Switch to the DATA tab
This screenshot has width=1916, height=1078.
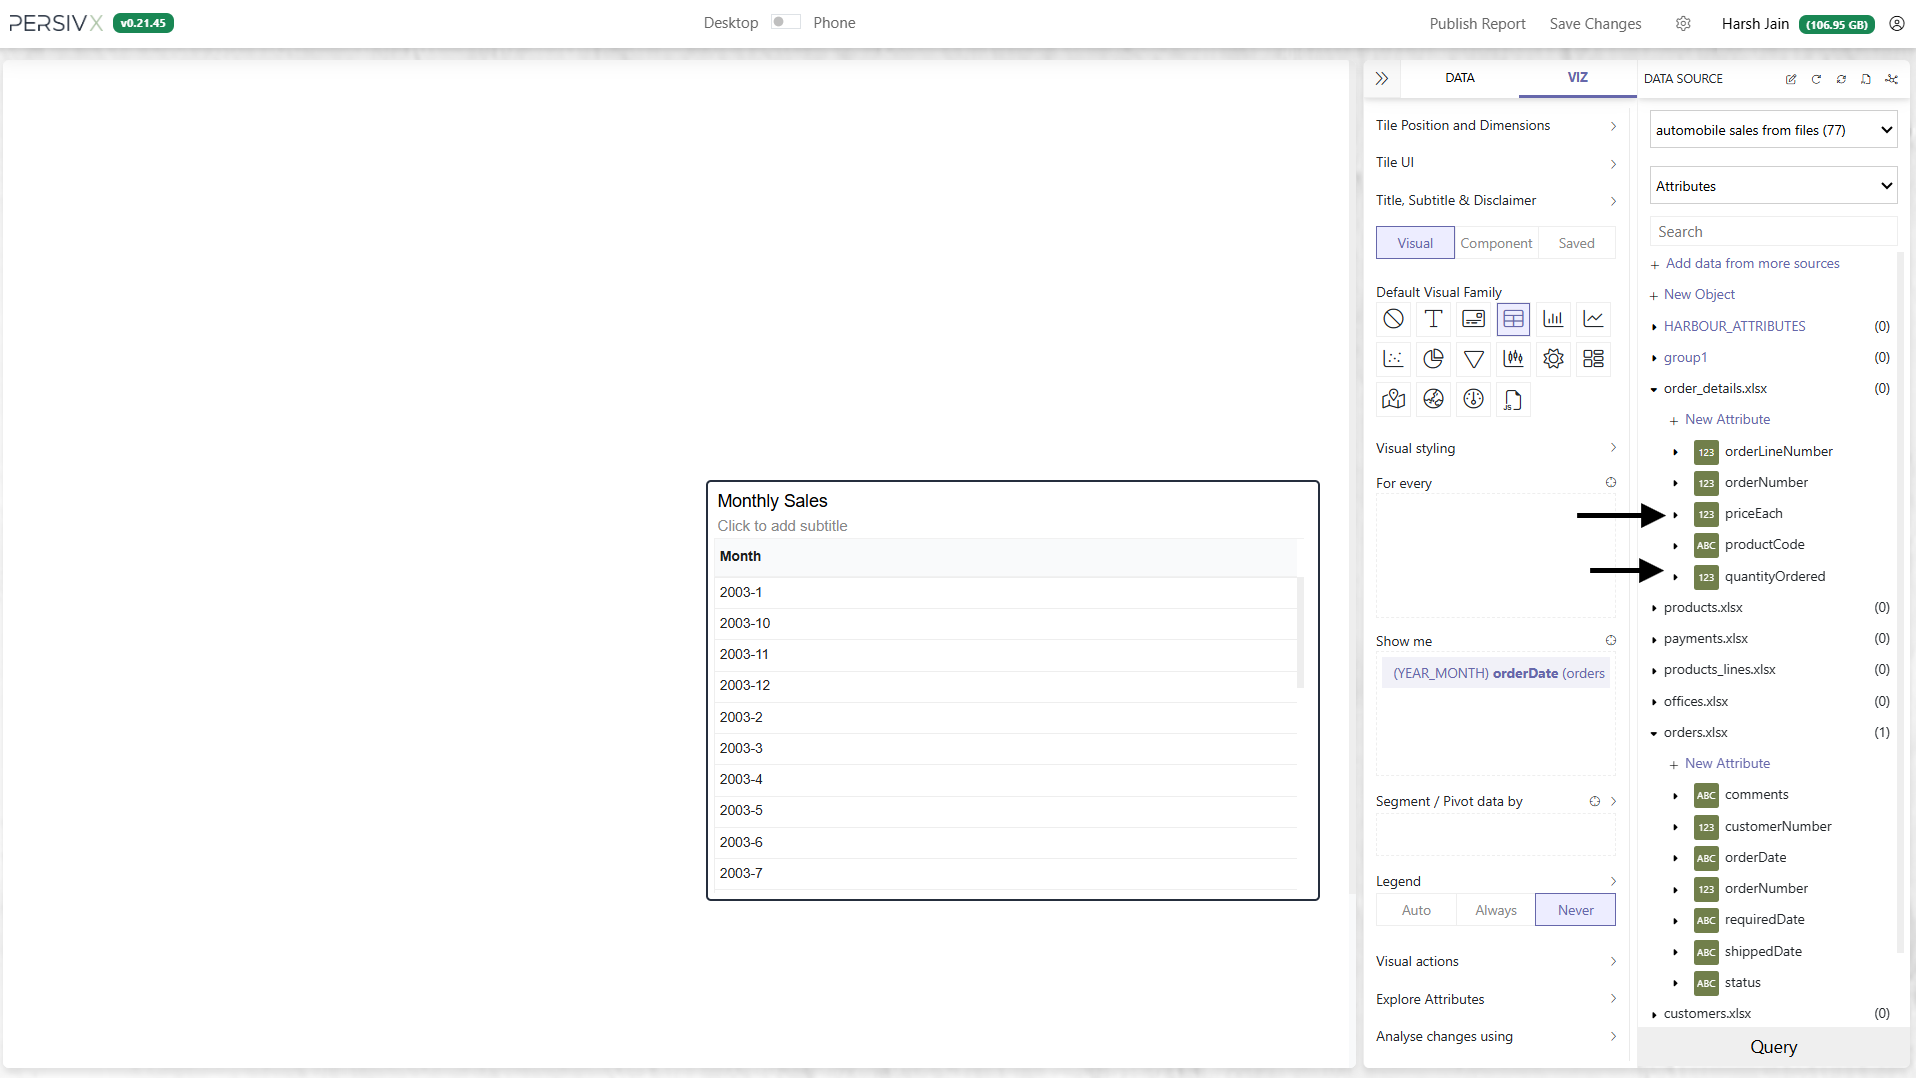[x=1459, y=78]
